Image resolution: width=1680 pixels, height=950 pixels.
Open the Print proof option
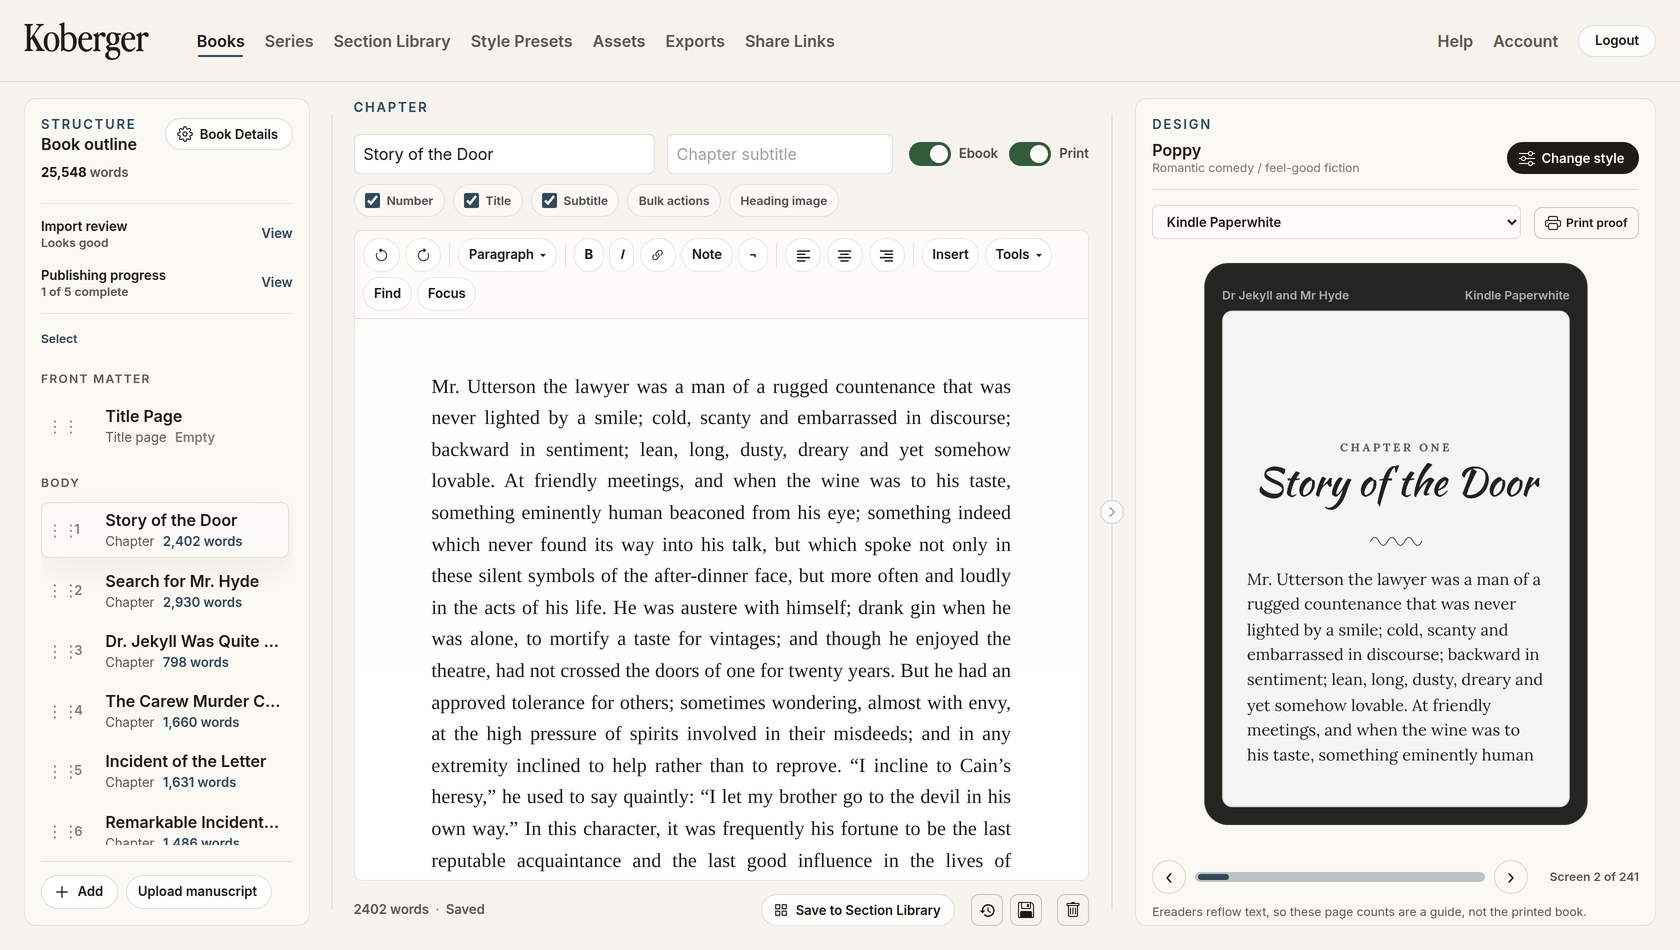point(1586,223)
